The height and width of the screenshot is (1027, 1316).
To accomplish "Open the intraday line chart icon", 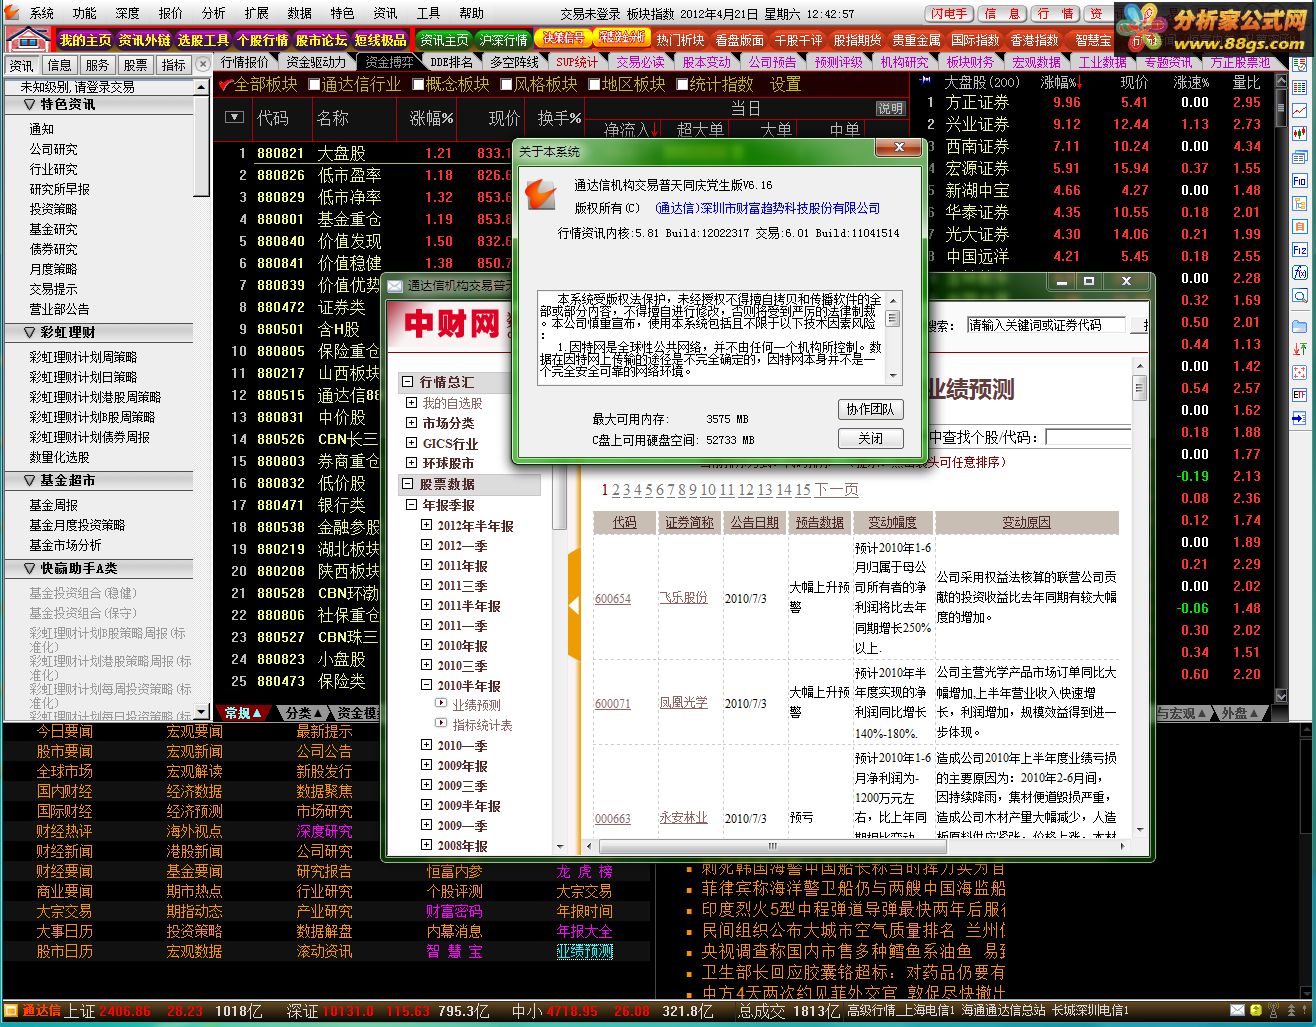I will pos(1300,110).
